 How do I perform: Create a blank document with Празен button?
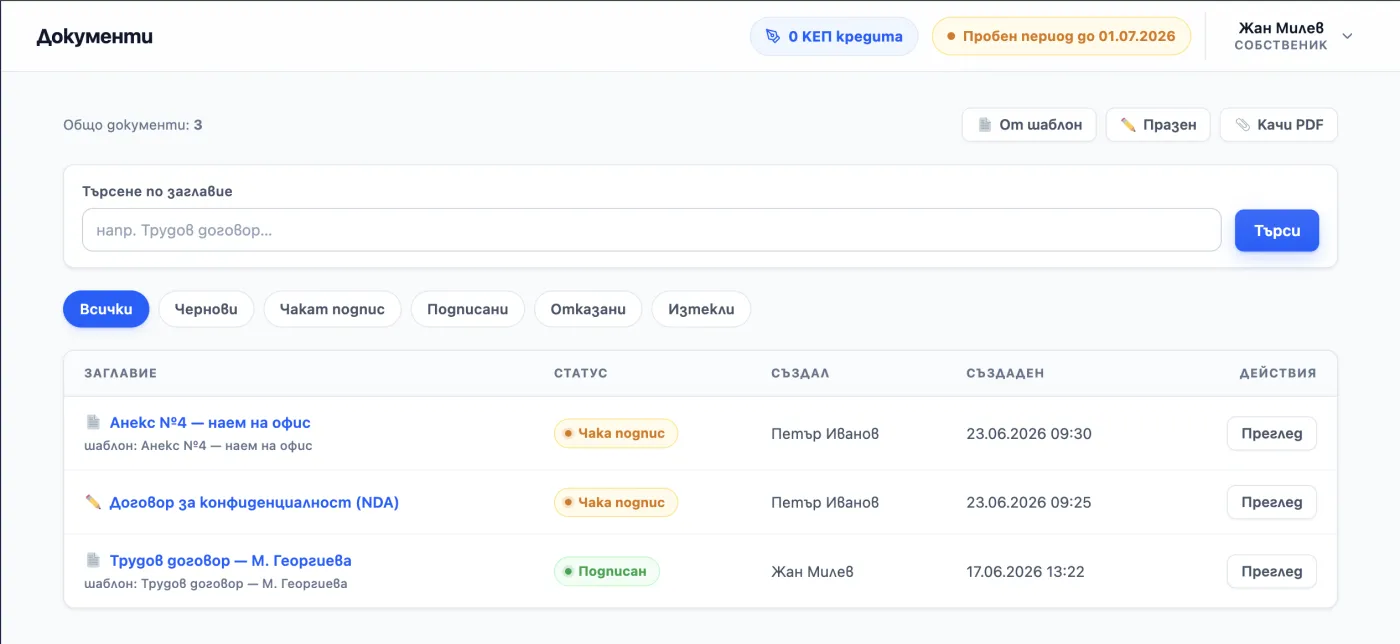[x=1158, y=125]
